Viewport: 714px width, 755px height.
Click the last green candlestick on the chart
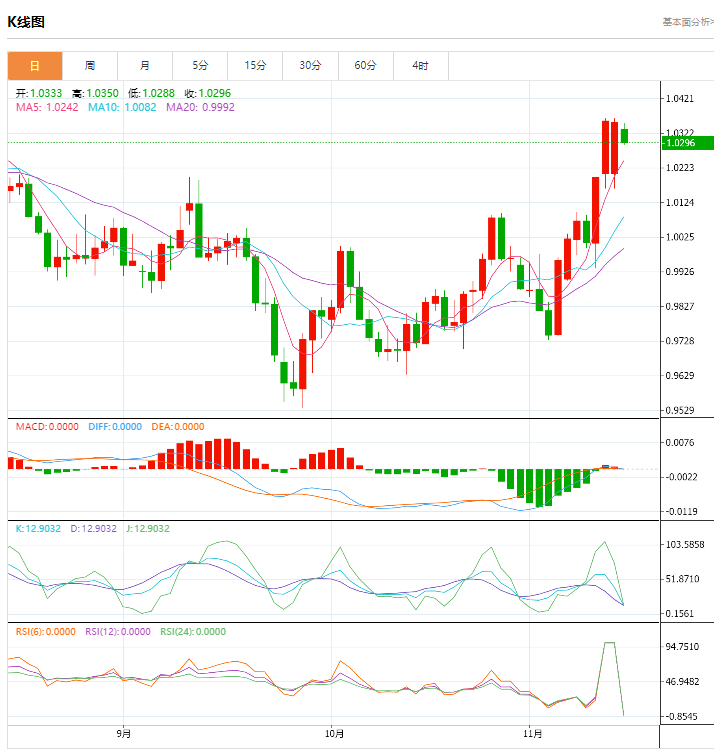click(x=624, y=136)
